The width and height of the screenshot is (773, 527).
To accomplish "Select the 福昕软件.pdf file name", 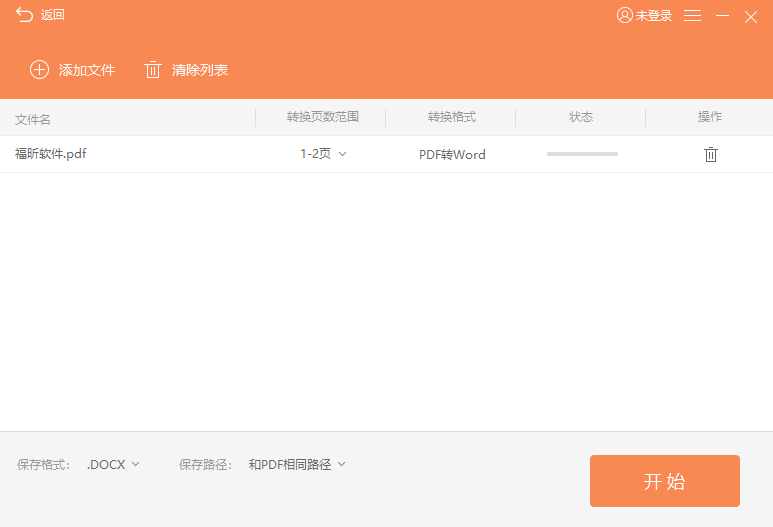I will point(51,154).
